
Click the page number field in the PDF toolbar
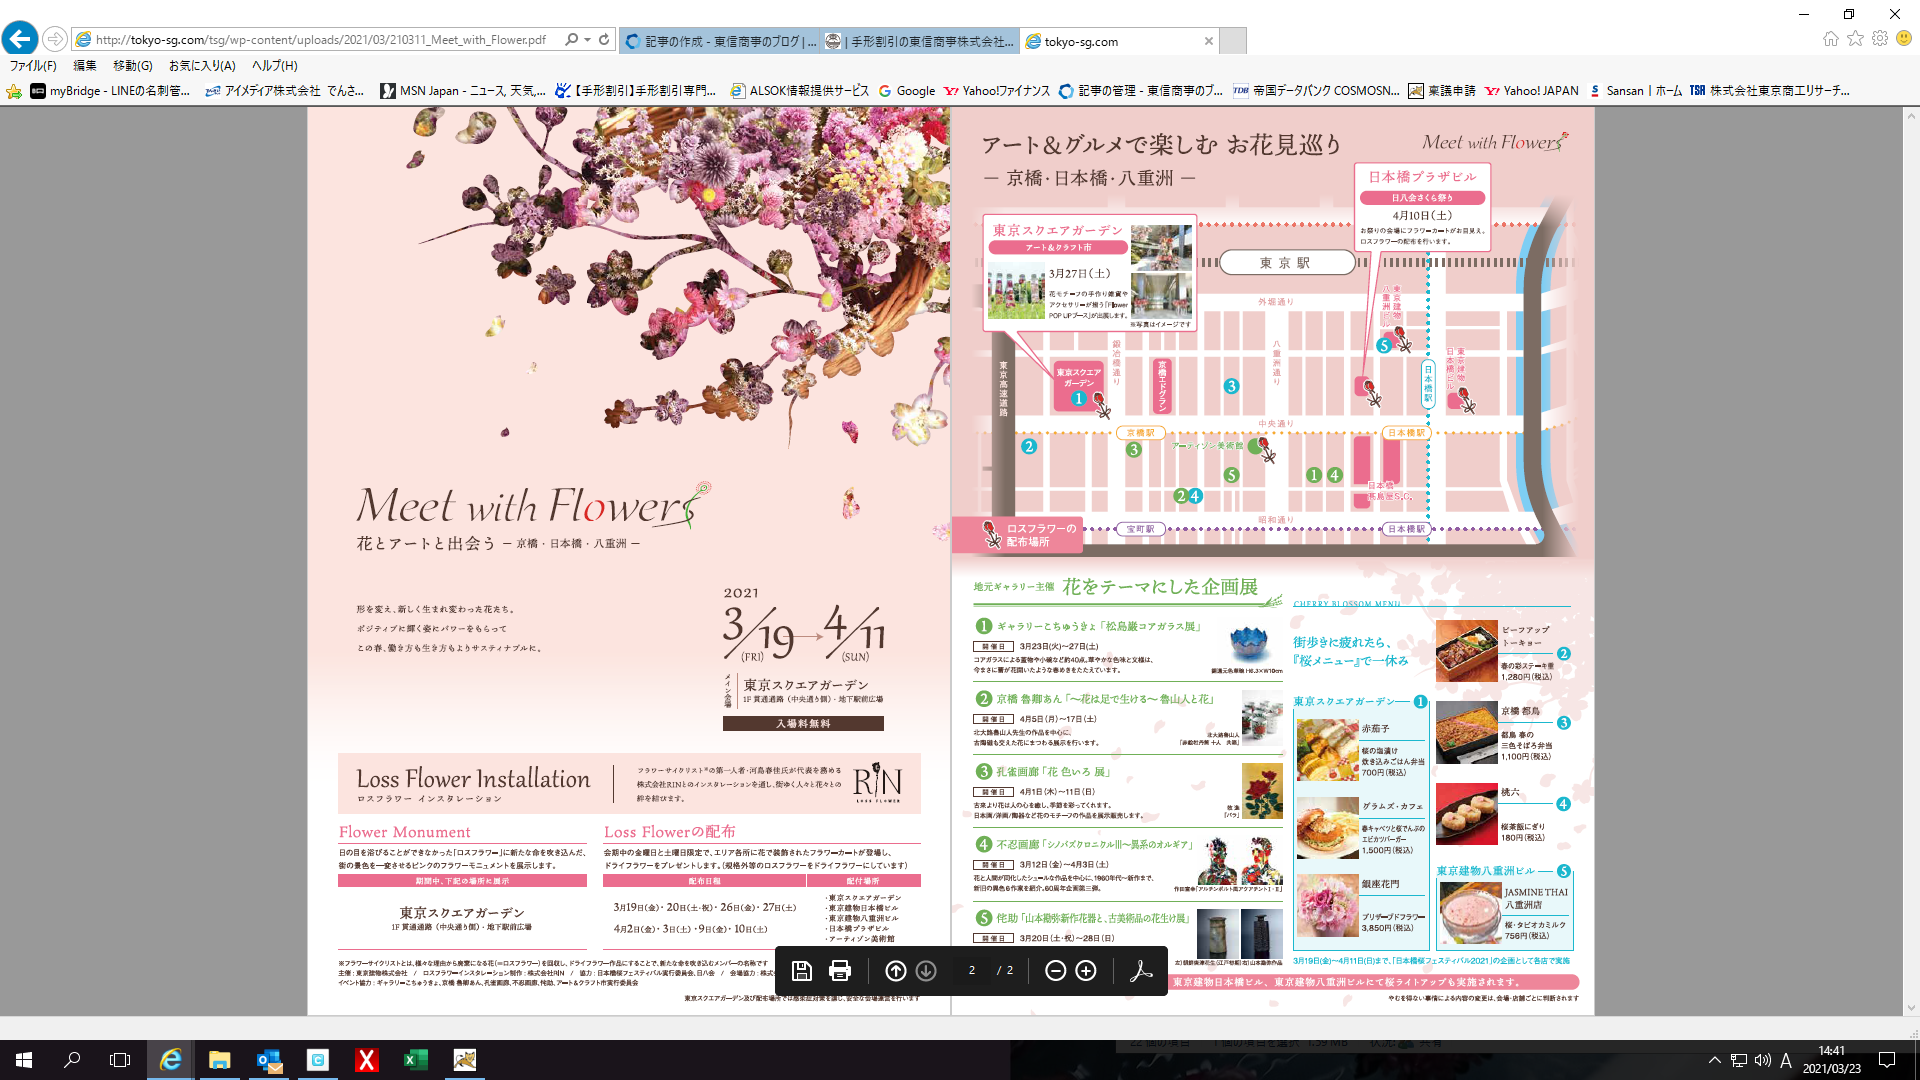[x=971, y=970]
